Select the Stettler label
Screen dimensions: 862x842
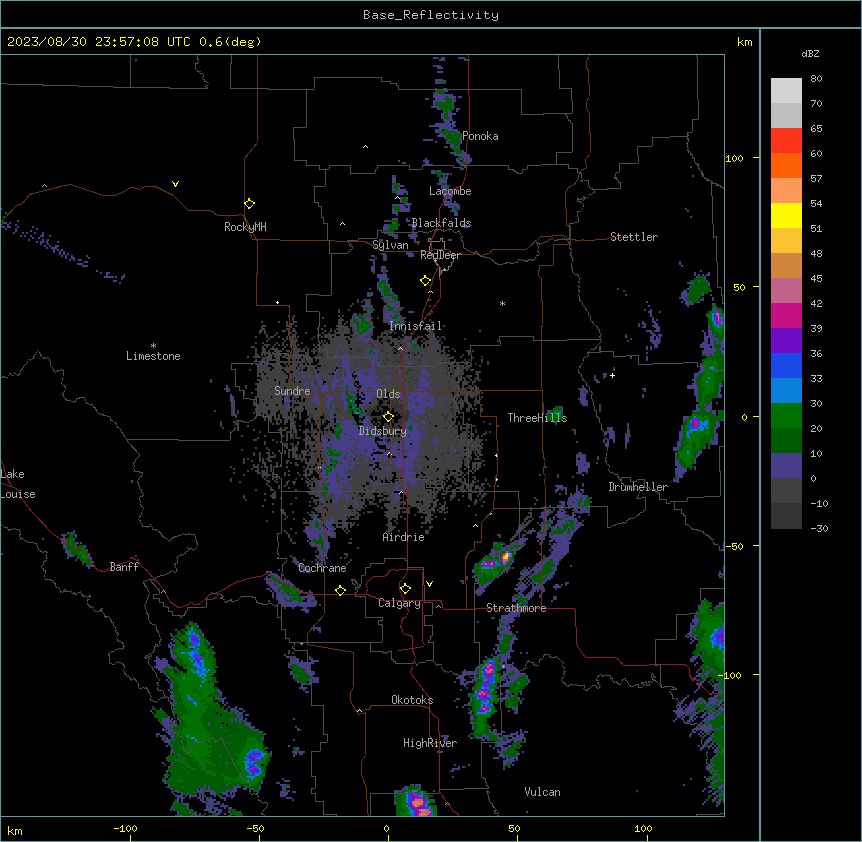click(x=634, y=237)
